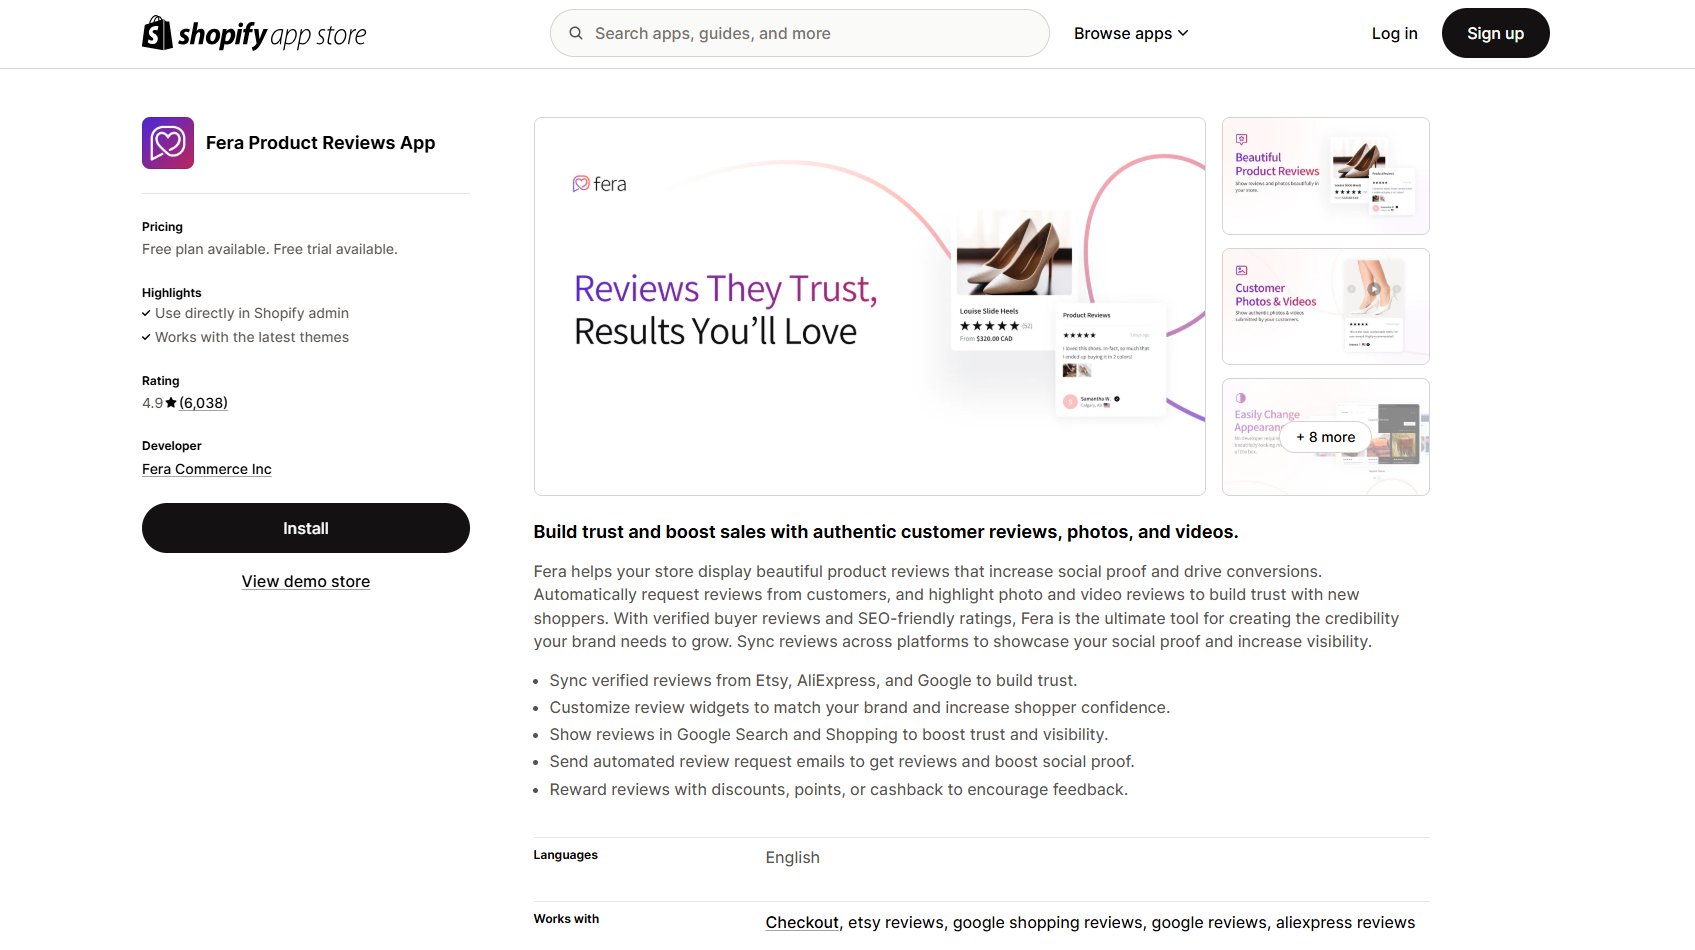Image resolution: width=1695 pixels, height=950 pixels.
Task: Click the 'Send automated review request emails' bullet
Action: 842,761
